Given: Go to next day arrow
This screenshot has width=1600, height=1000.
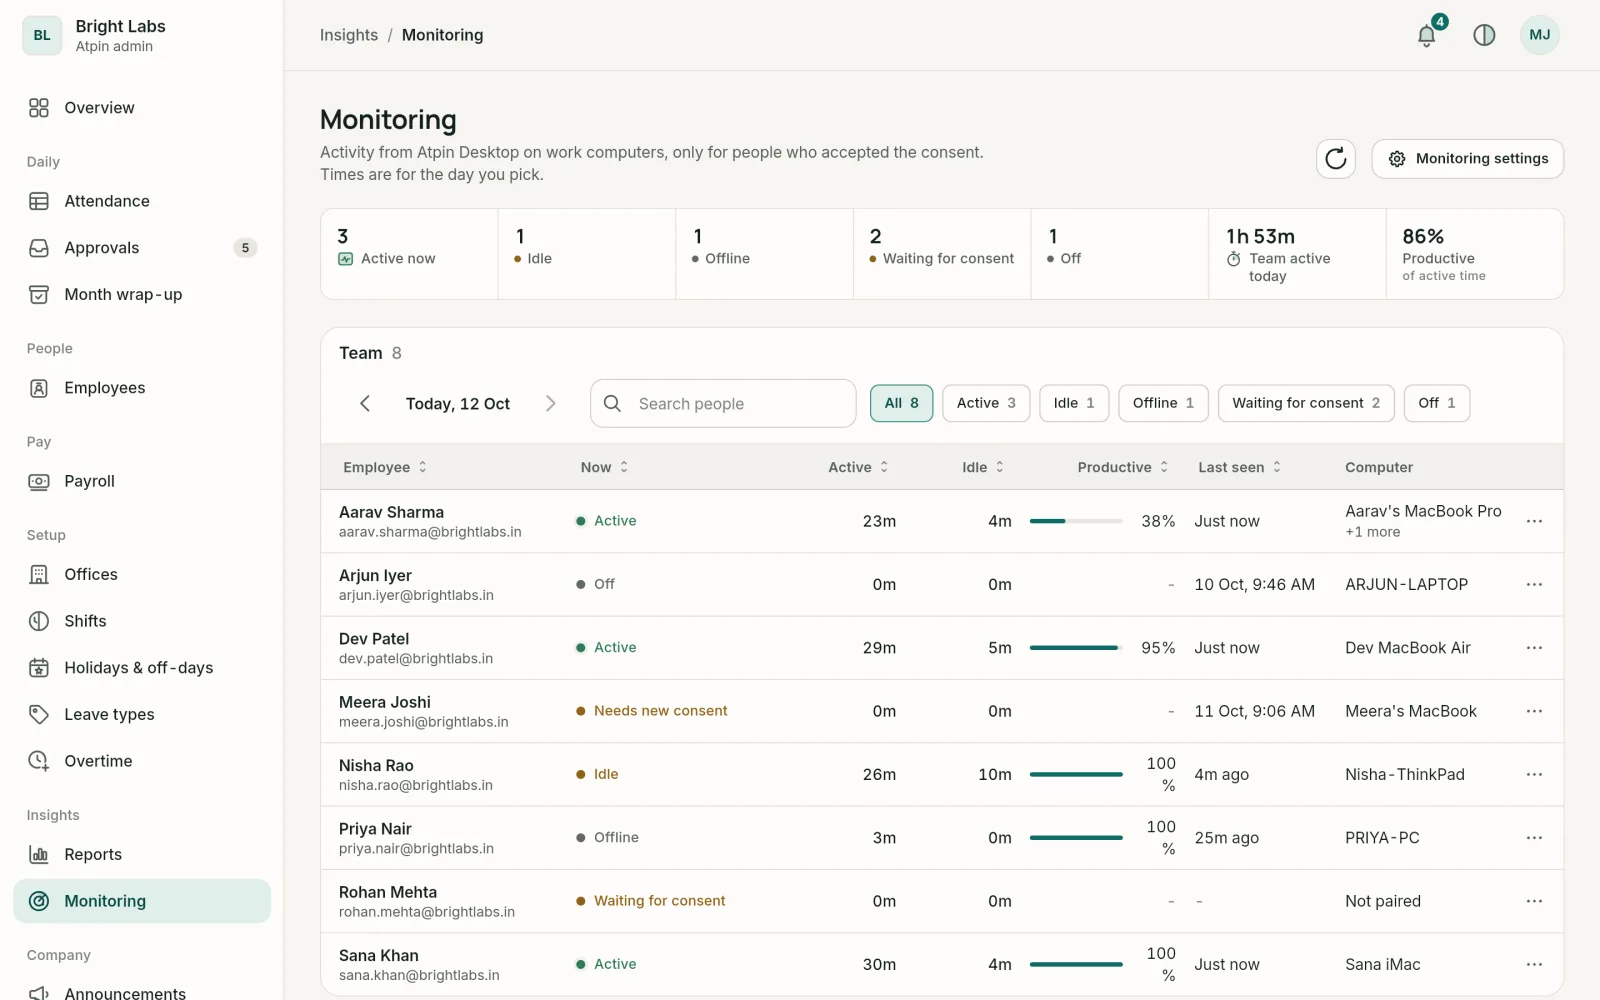Looking at the screenshot, I should 550,403.
